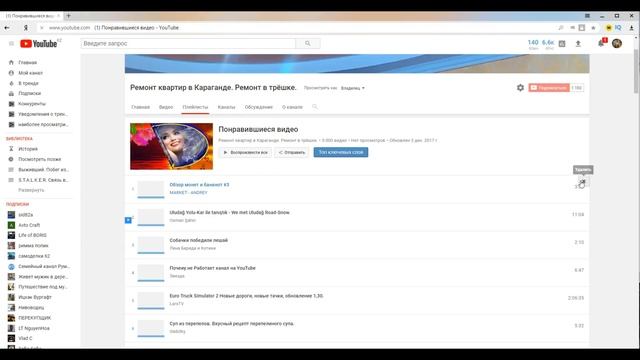This screenshot has width=640, height=360.
Task: Click the 140 stats counter in header
Action: coord(533,43)
